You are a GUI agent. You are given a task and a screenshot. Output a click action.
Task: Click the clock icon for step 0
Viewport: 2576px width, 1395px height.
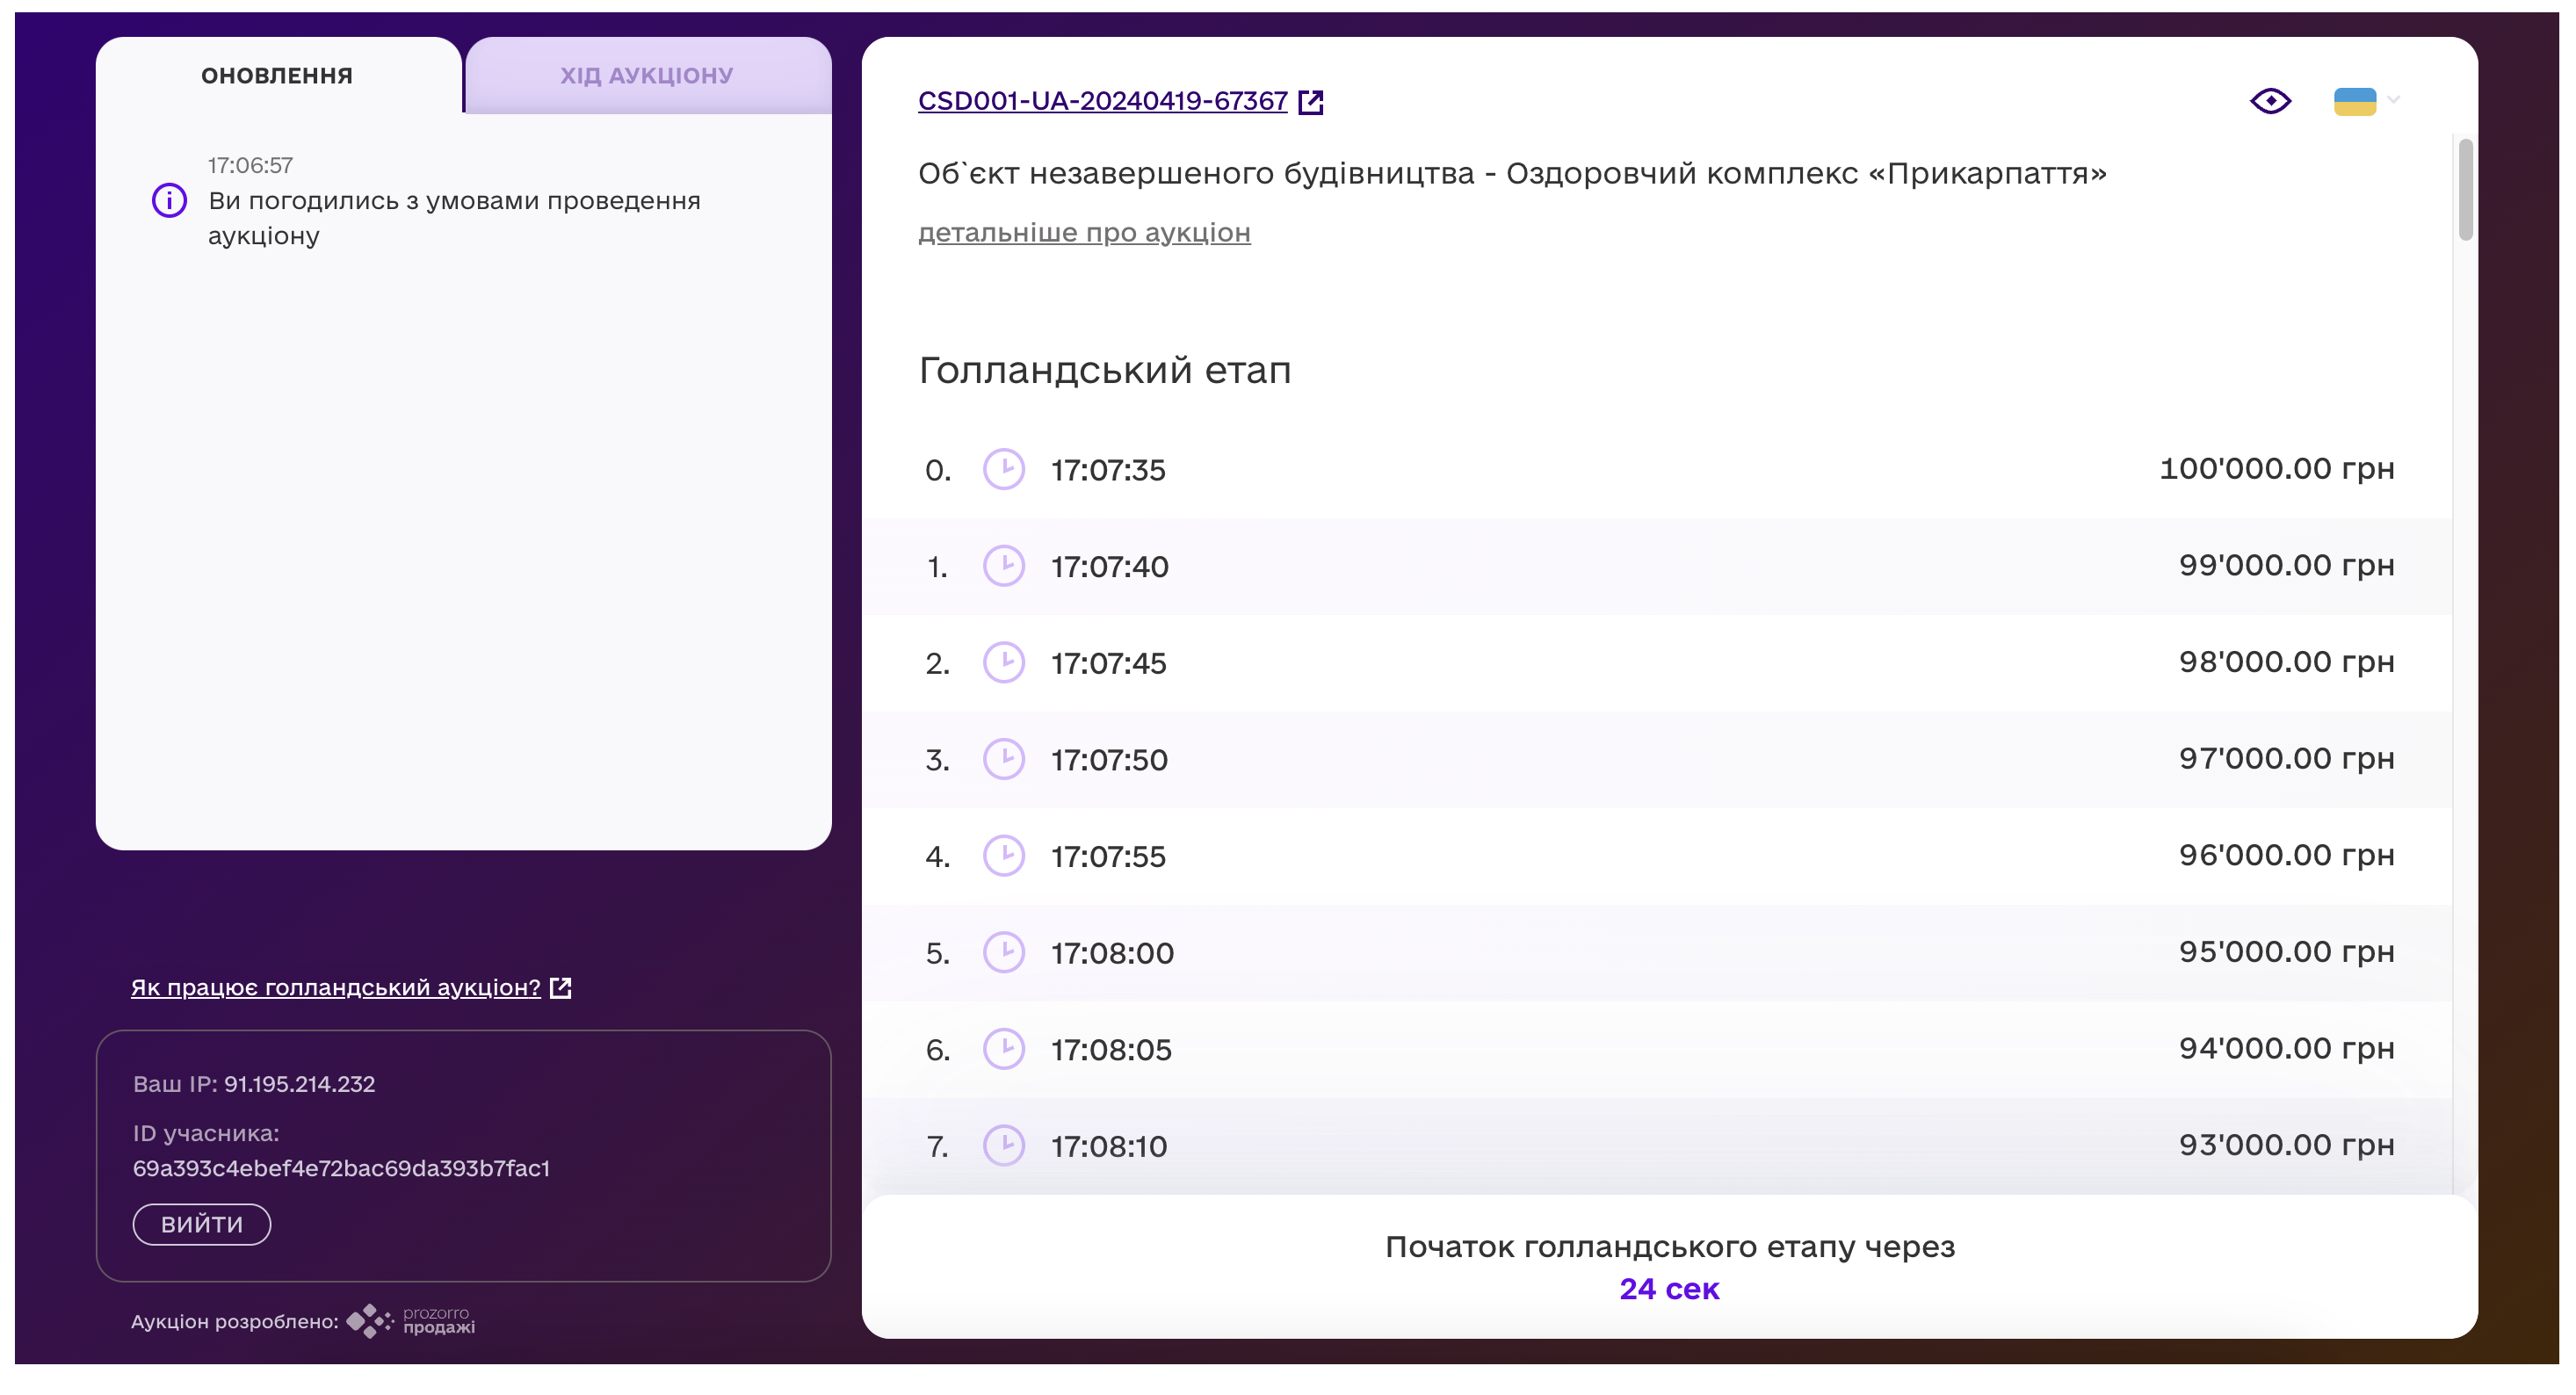pyautogui.click(x=1003, y=469)
